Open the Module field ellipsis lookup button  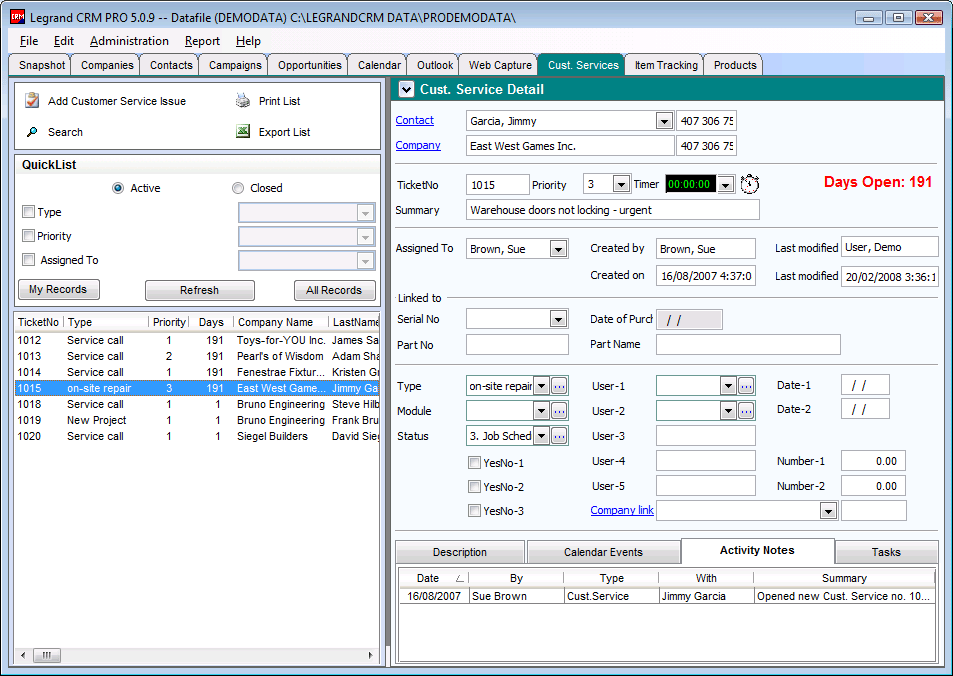point(559,411)
